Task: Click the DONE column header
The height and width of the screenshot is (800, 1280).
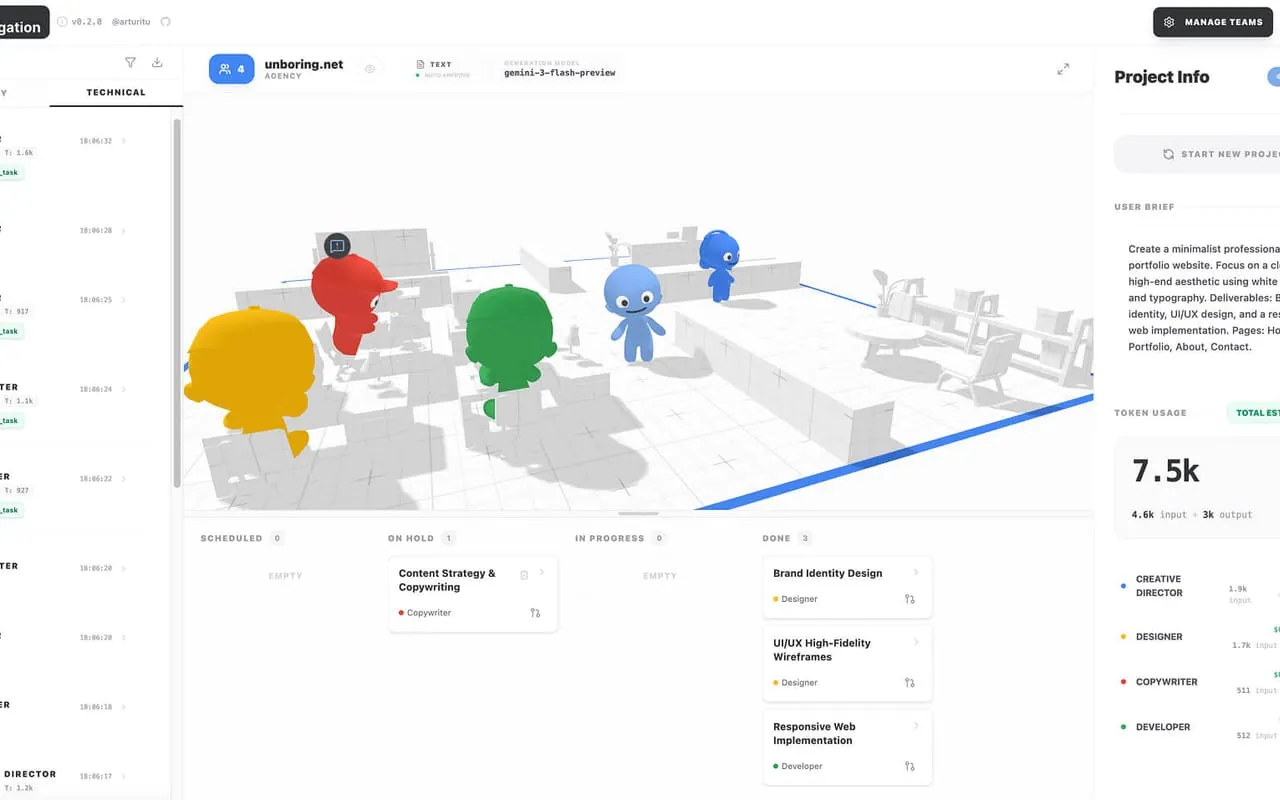Action: [x=776, y=538]
